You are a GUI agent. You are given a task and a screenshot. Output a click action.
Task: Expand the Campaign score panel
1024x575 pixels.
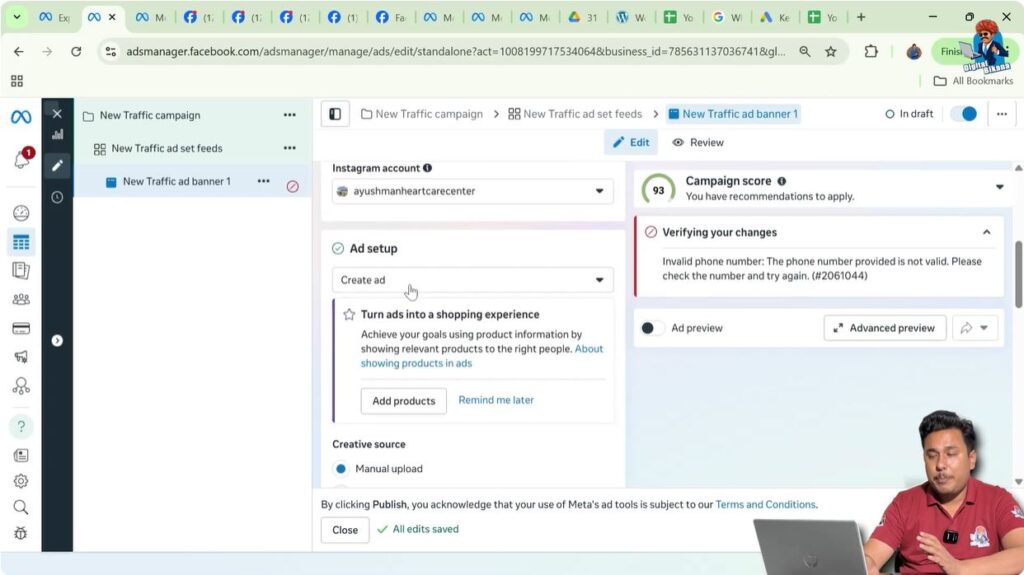click(999, 188)
